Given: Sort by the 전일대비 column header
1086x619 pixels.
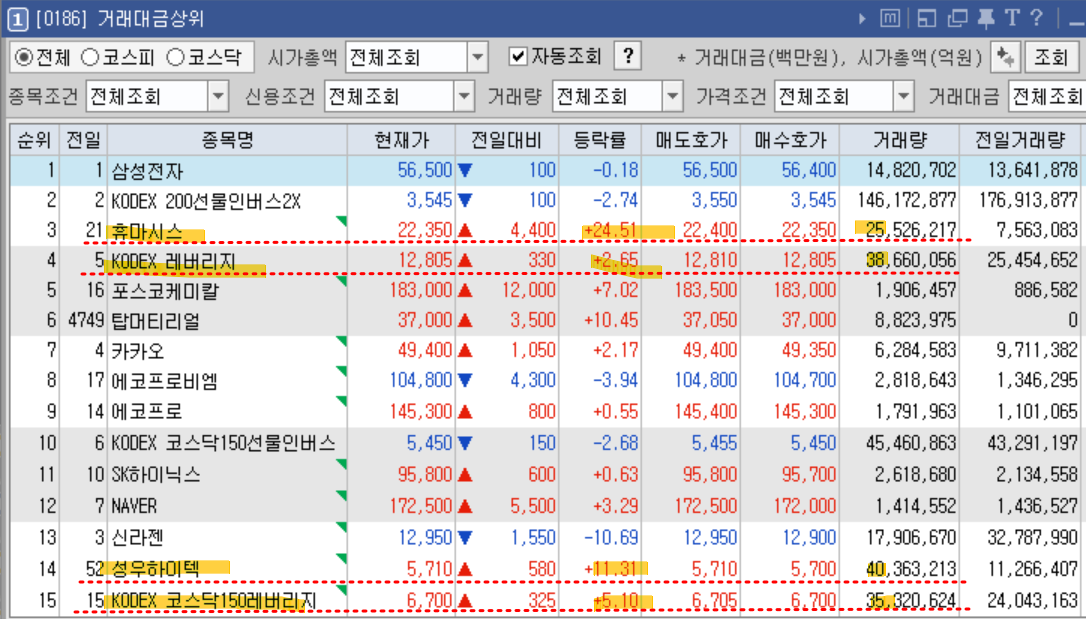Looking at the screenshot, I should (x=507, y=141).
